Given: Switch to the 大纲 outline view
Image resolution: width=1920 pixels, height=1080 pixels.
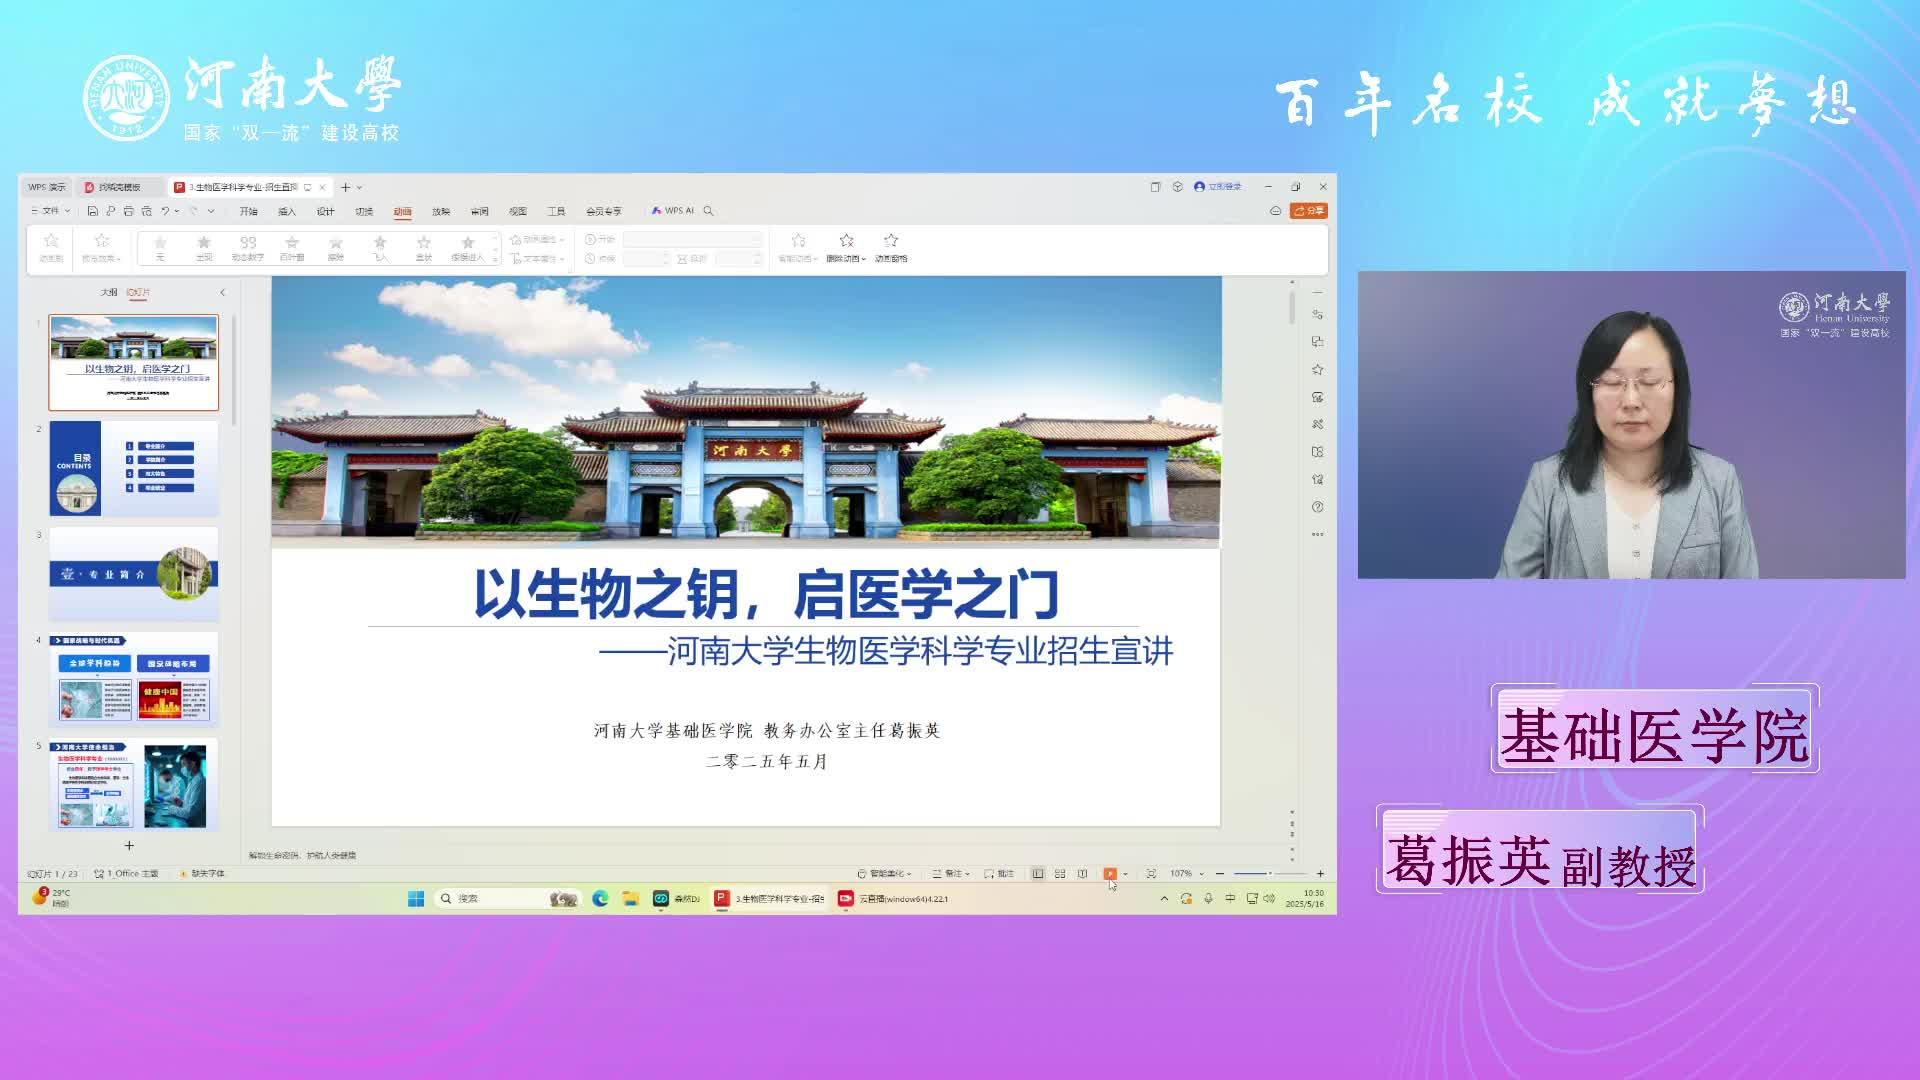Looking at the screenshot, I should tap(109, 292).
